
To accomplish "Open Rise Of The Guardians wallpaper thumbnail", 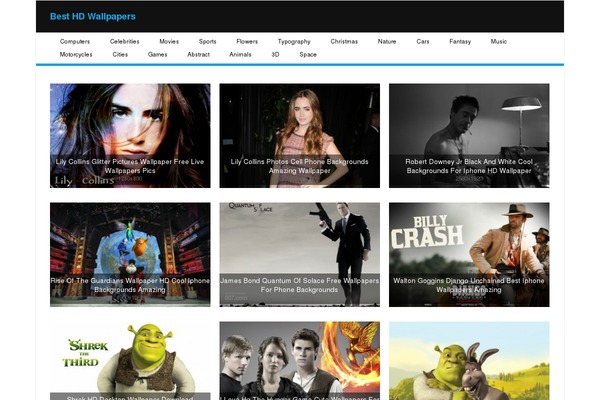I will coord(130,255).
